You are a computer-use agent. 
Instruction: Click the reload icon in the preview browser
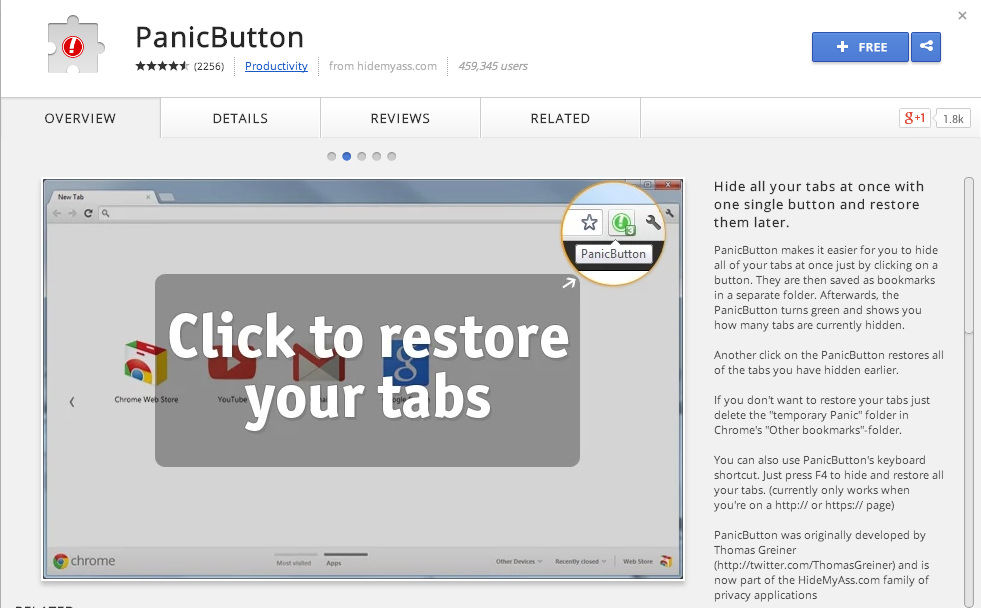pos(88,213)
